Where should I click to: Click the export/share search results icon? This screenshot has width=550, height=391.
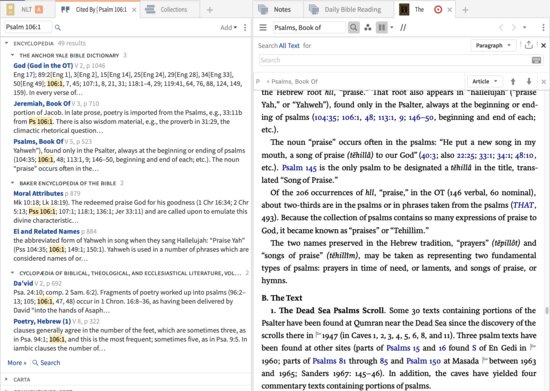[x=529, y=45]
